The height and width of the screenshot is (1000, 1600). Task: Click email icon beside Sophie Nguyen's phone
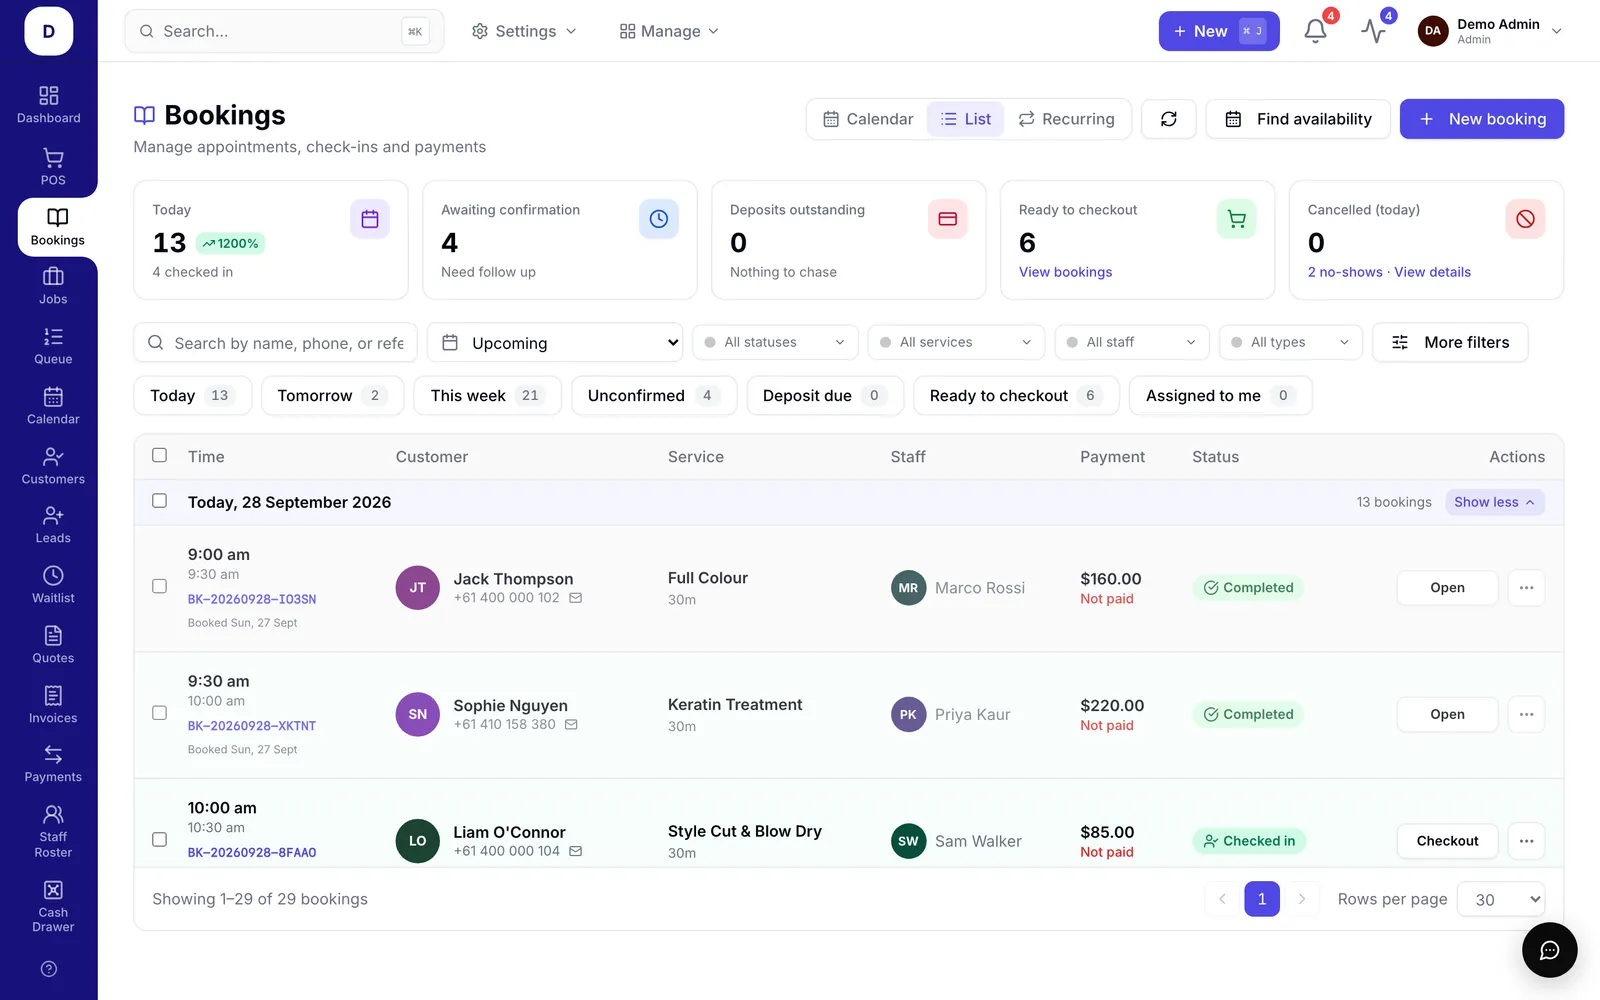pyautogui.click(x=571, y=724)
